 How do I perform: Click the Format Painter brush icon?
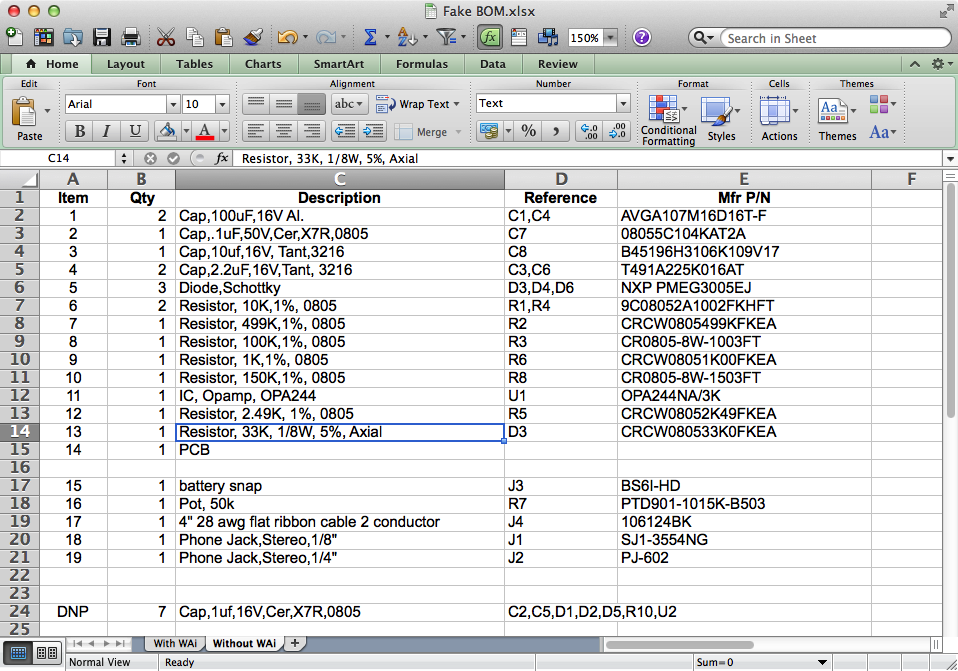[253, 38]
